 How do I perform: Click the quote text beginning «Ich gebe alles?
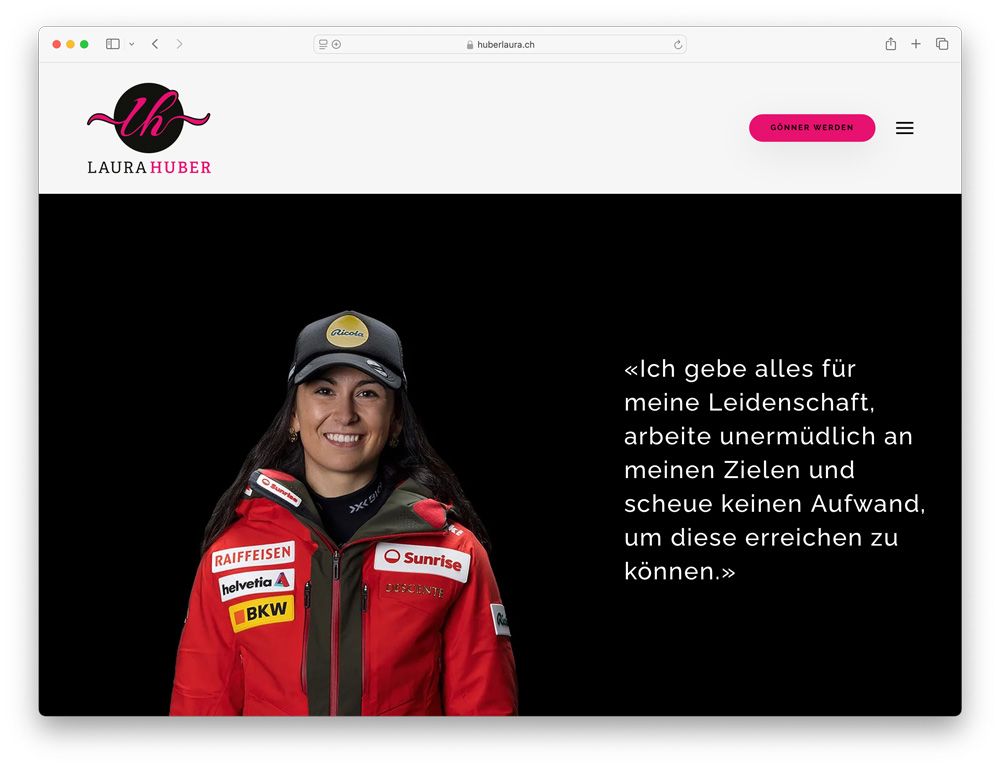coord(774,470)
